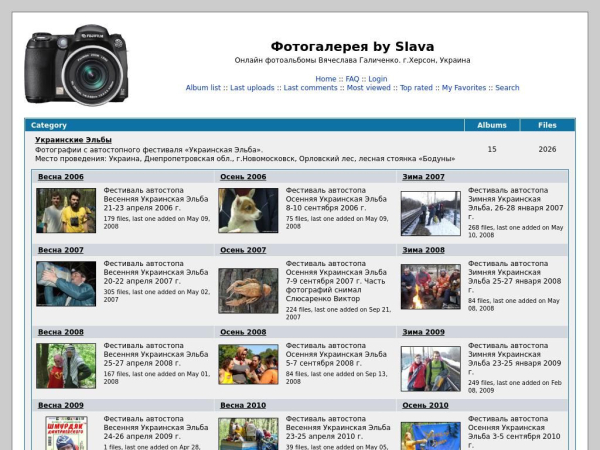View Last comments
Viewport: 600px width, 450px height.
(310, 88)
